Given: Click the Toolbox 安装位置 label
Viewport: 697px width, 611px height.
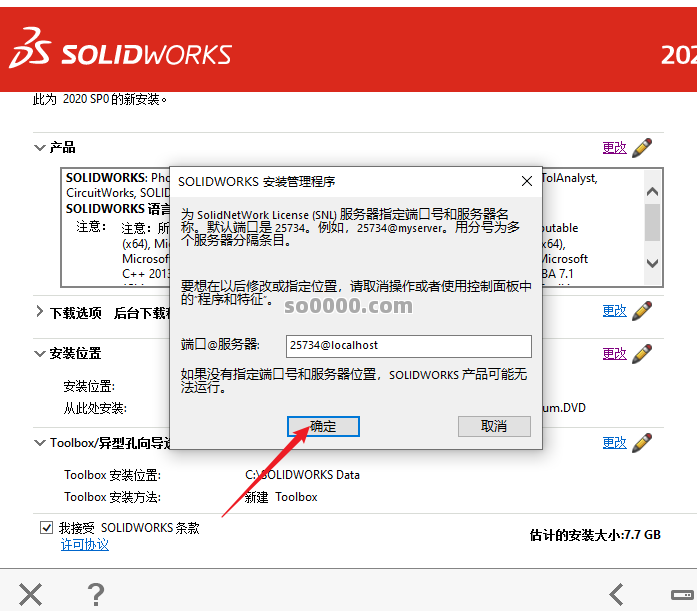Looking at the screenshot, I should pyautogui.click(x=112, y=475).
